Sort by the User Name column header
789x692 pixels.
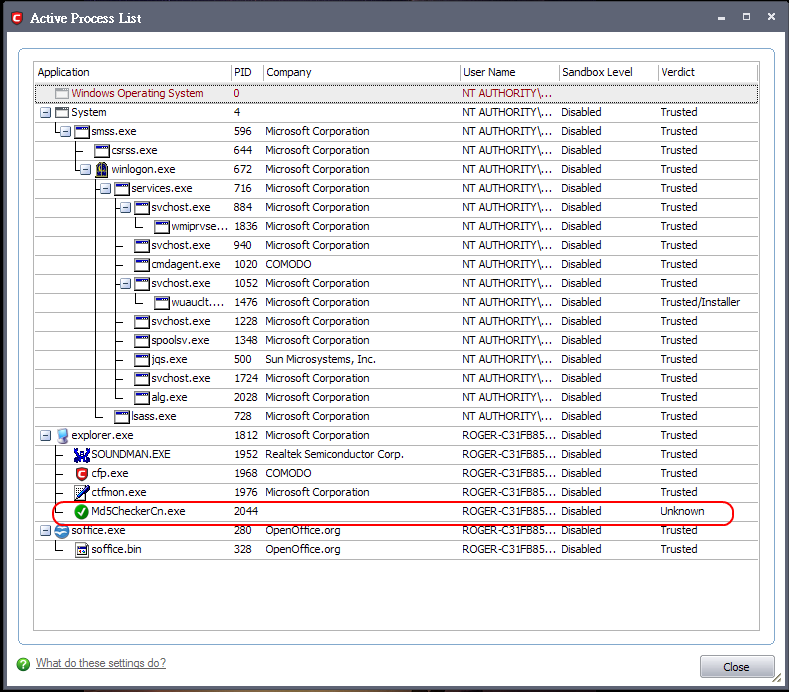click(x=509, y=72)
